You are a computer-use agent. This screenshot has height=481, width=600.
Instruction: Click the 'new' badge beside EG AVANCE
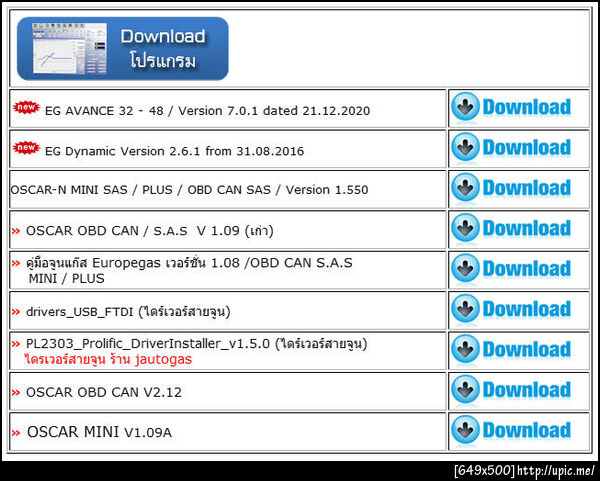point(26,107)
